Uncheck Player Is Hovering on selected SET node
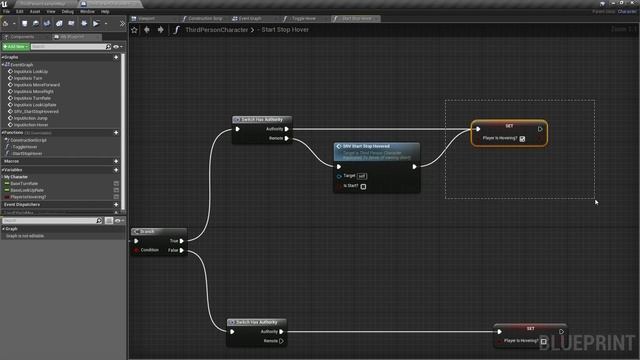The height and width of the screenshot is (360, 640). coord(522,139)
